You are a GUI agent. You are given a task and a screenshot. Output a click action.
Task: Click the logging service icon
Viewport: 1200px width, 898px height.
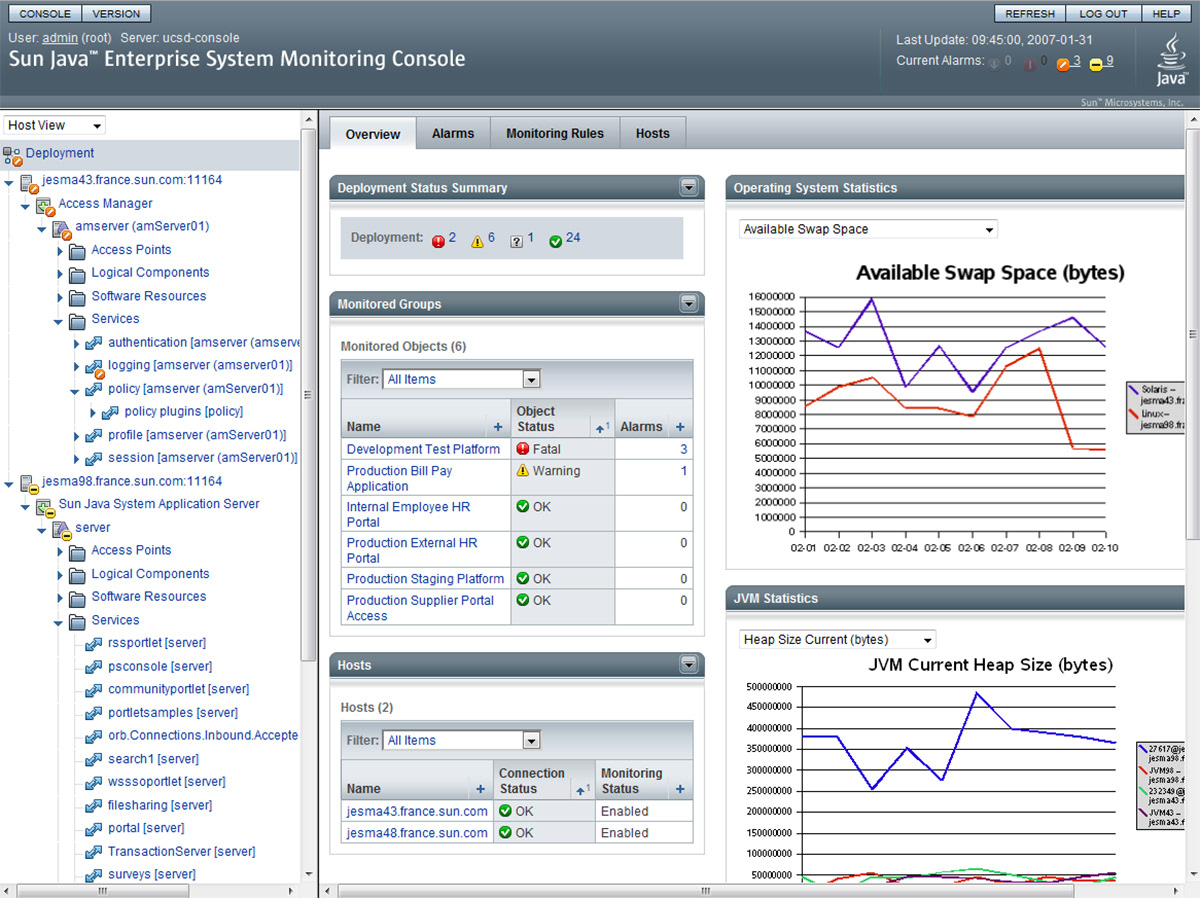coord(95,367)
